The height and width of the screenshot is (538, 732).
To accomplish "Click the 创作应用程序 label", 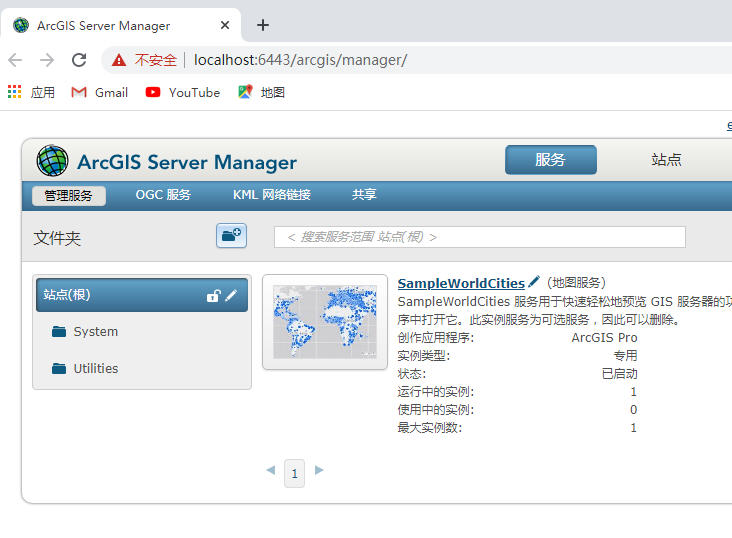I will [x=436, y=338].
